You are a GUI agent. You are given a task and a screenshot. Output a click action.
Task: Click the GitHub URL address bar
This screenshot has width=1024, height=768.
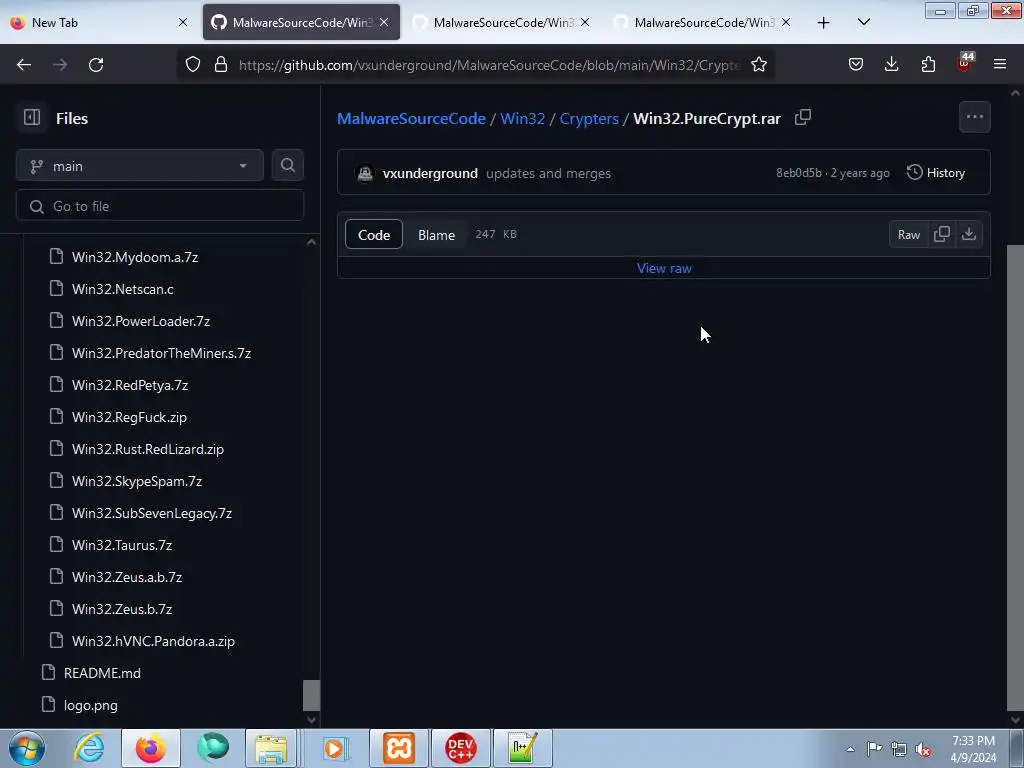click(490, 65)
